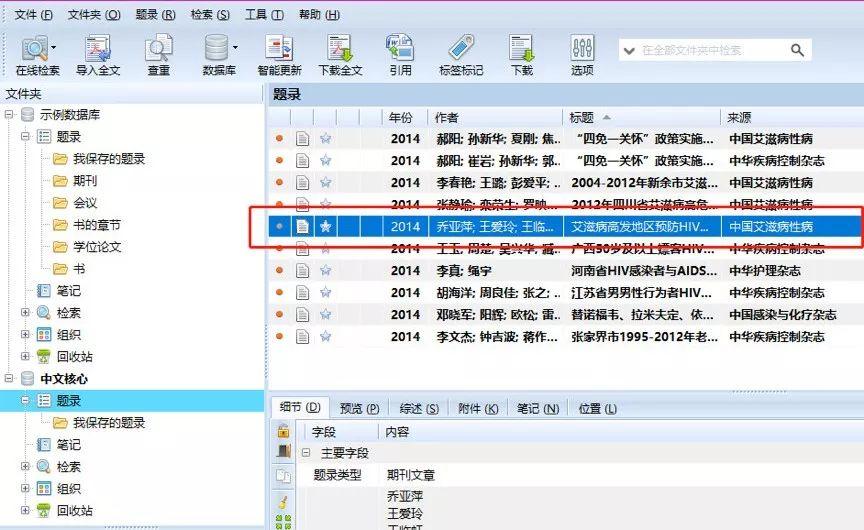Screen dimensions: 864x530
Task: Toggle the read-status dot on the 李文杰 row
Action: (279, 336)
